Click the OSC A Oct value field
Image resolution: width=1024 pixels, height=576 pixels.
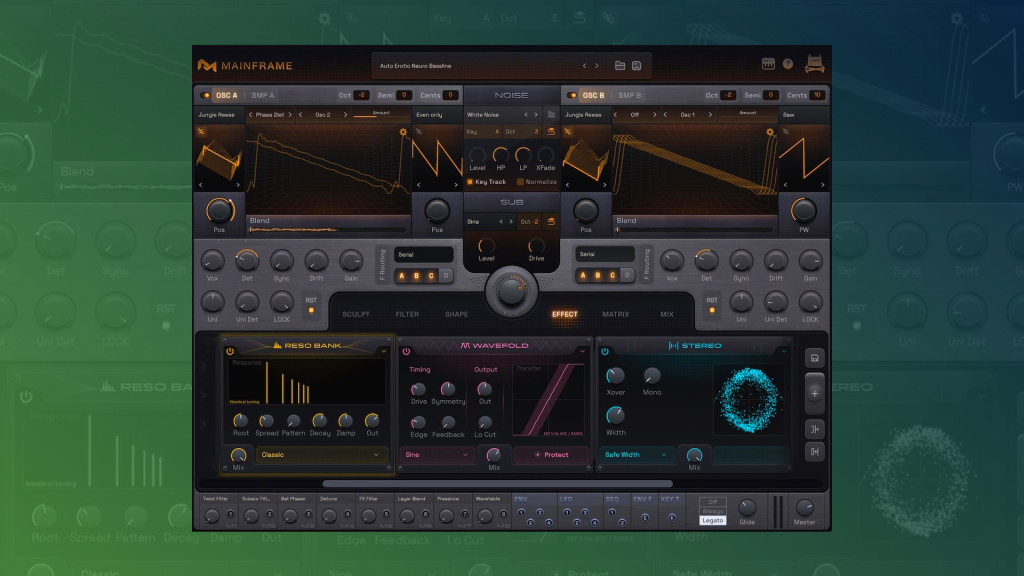361,95
